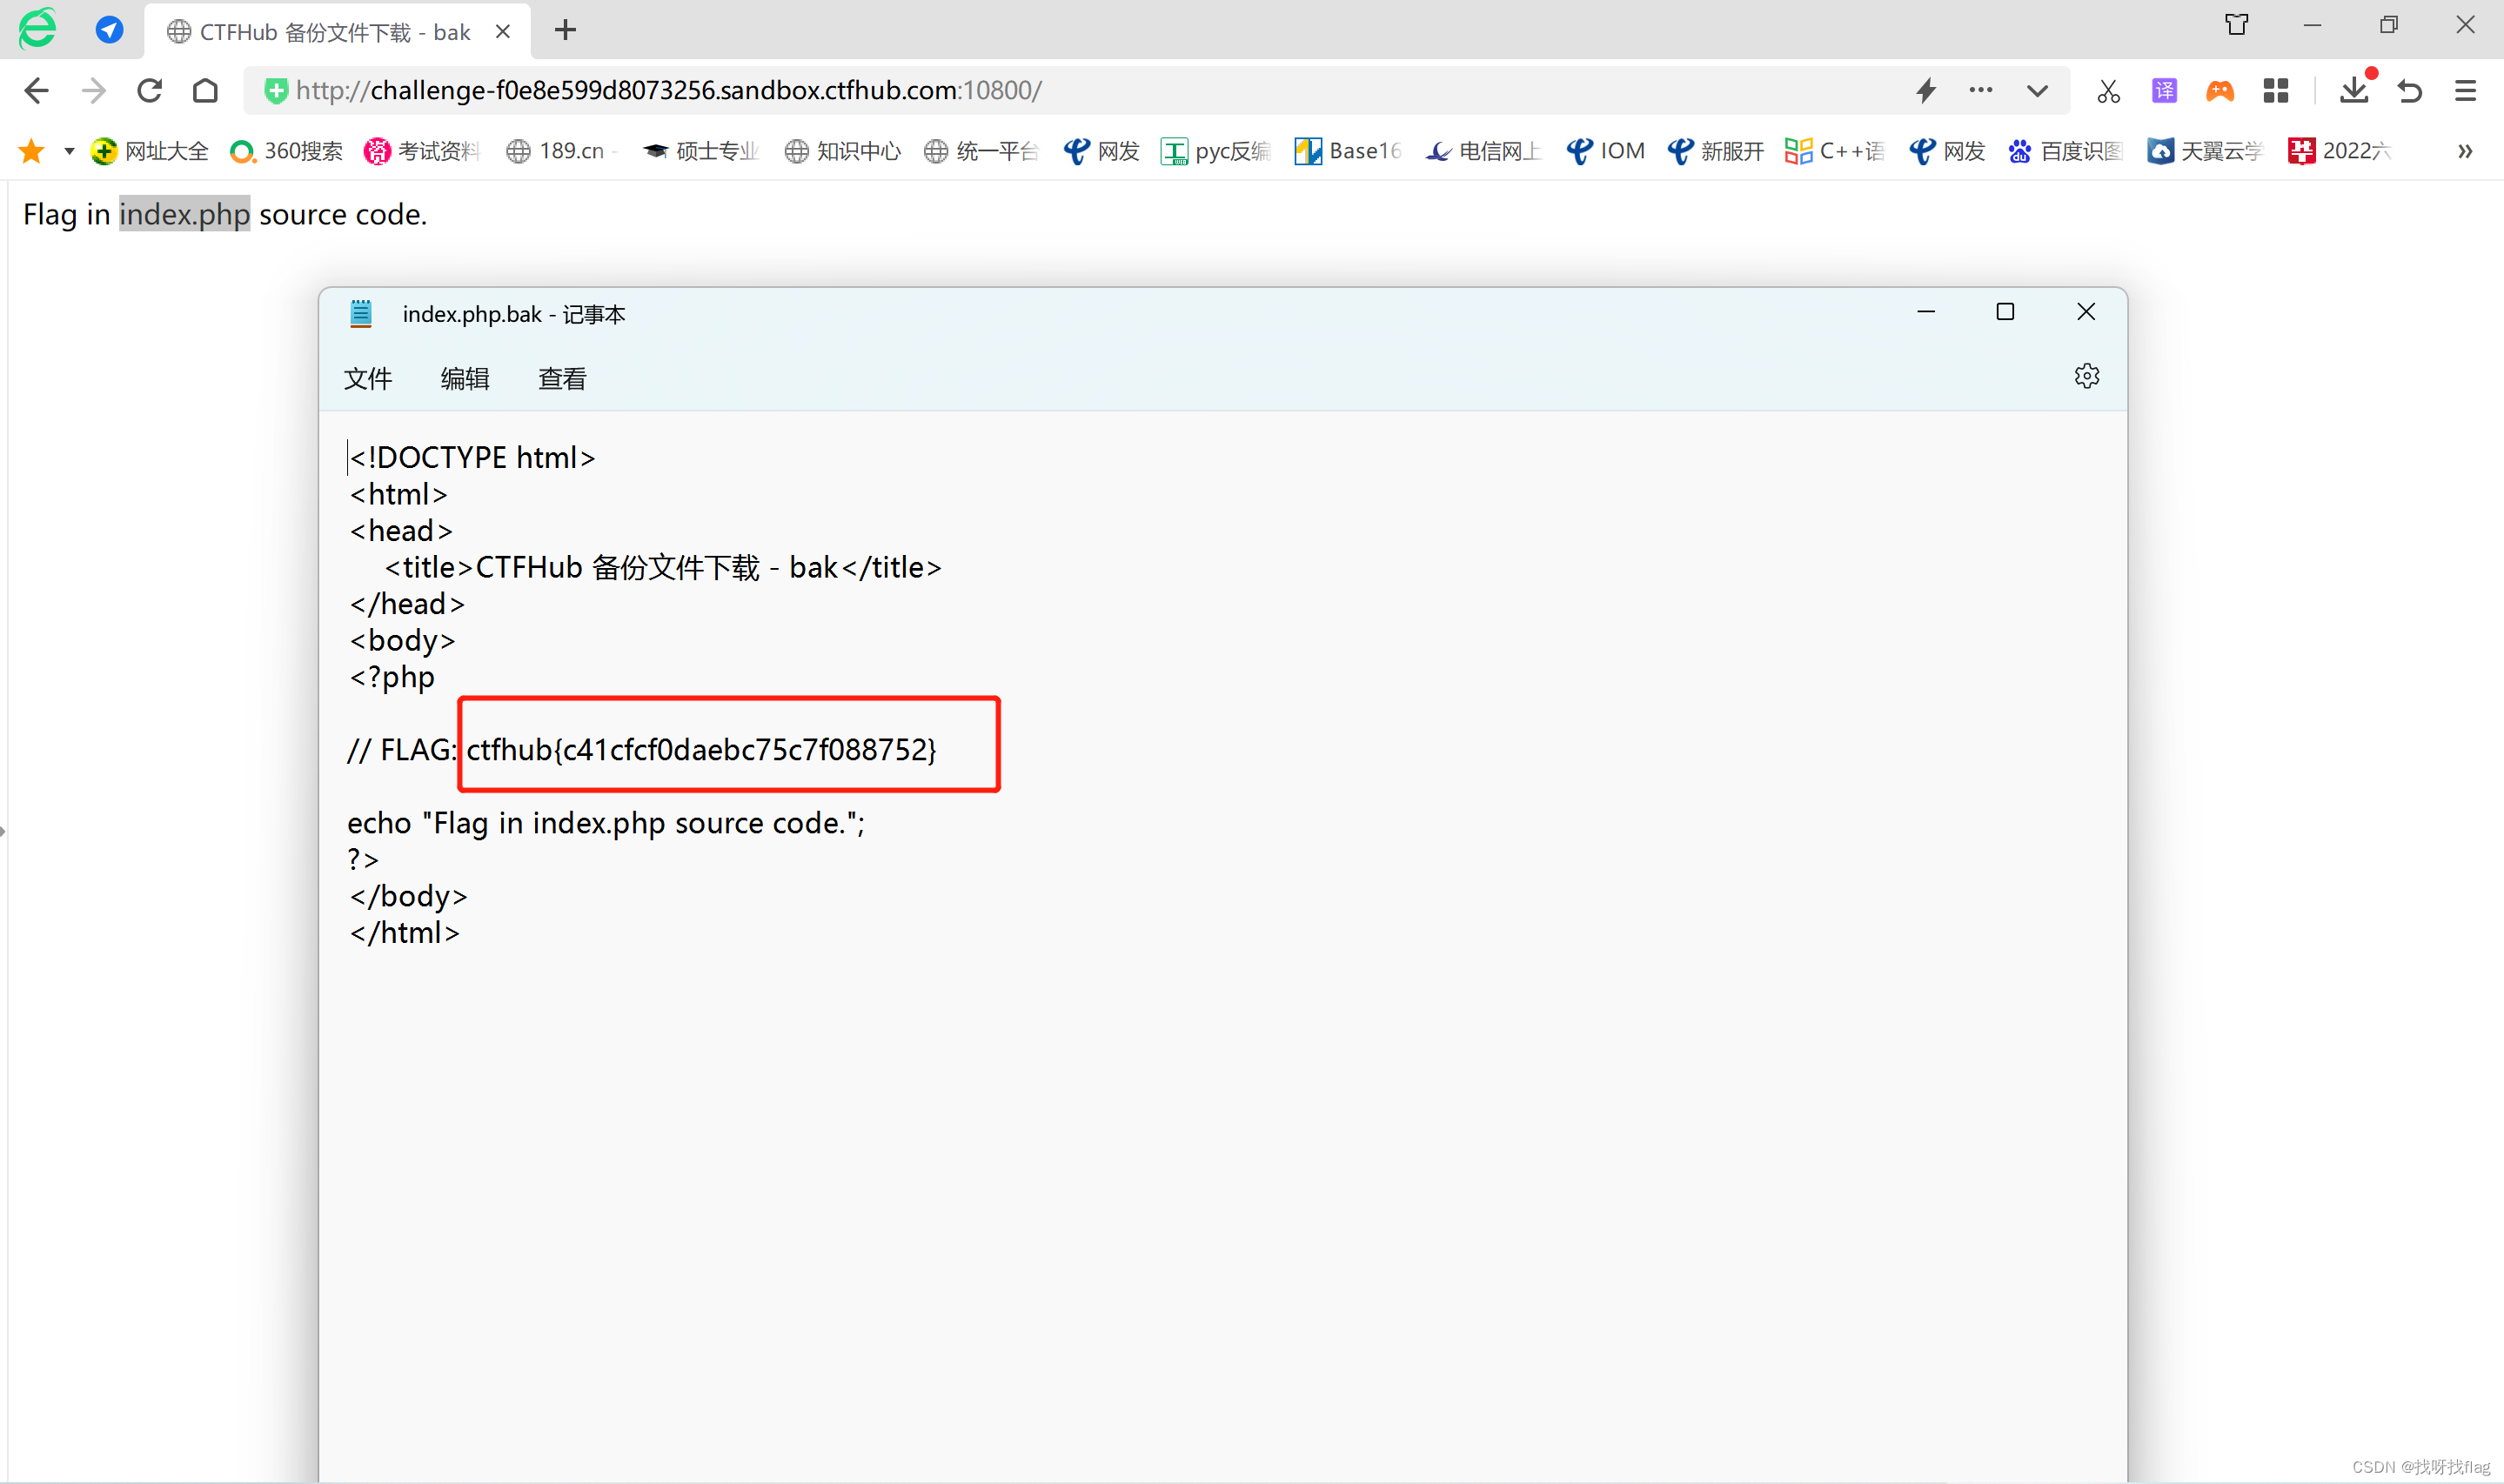
Task: Open the 文件 menu in Notepad
Action: pos(367,378)
